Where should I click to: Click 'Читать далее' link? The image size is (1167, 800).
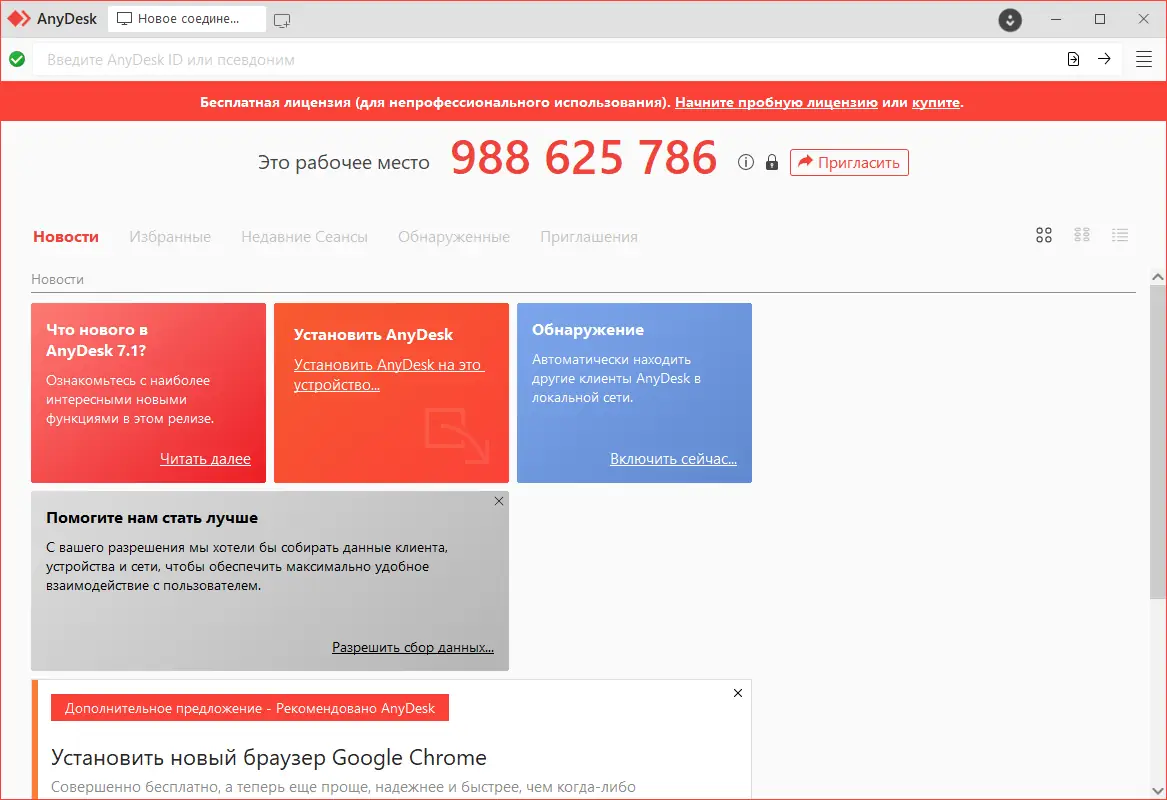205,459
